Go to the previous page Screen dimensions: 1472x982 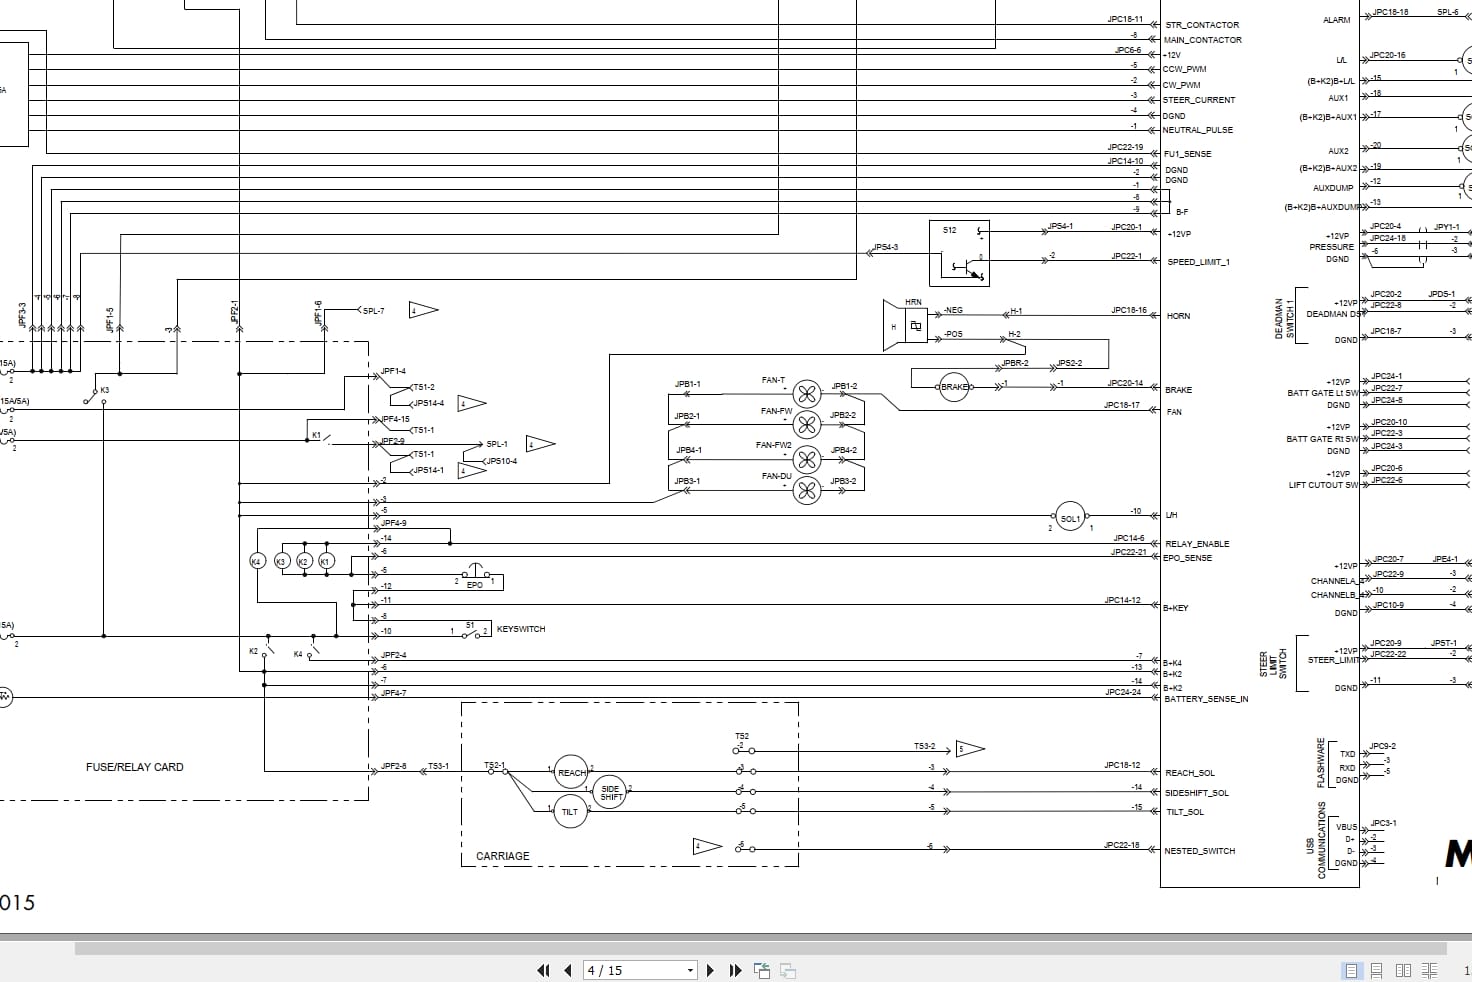(x=568, y=970)
